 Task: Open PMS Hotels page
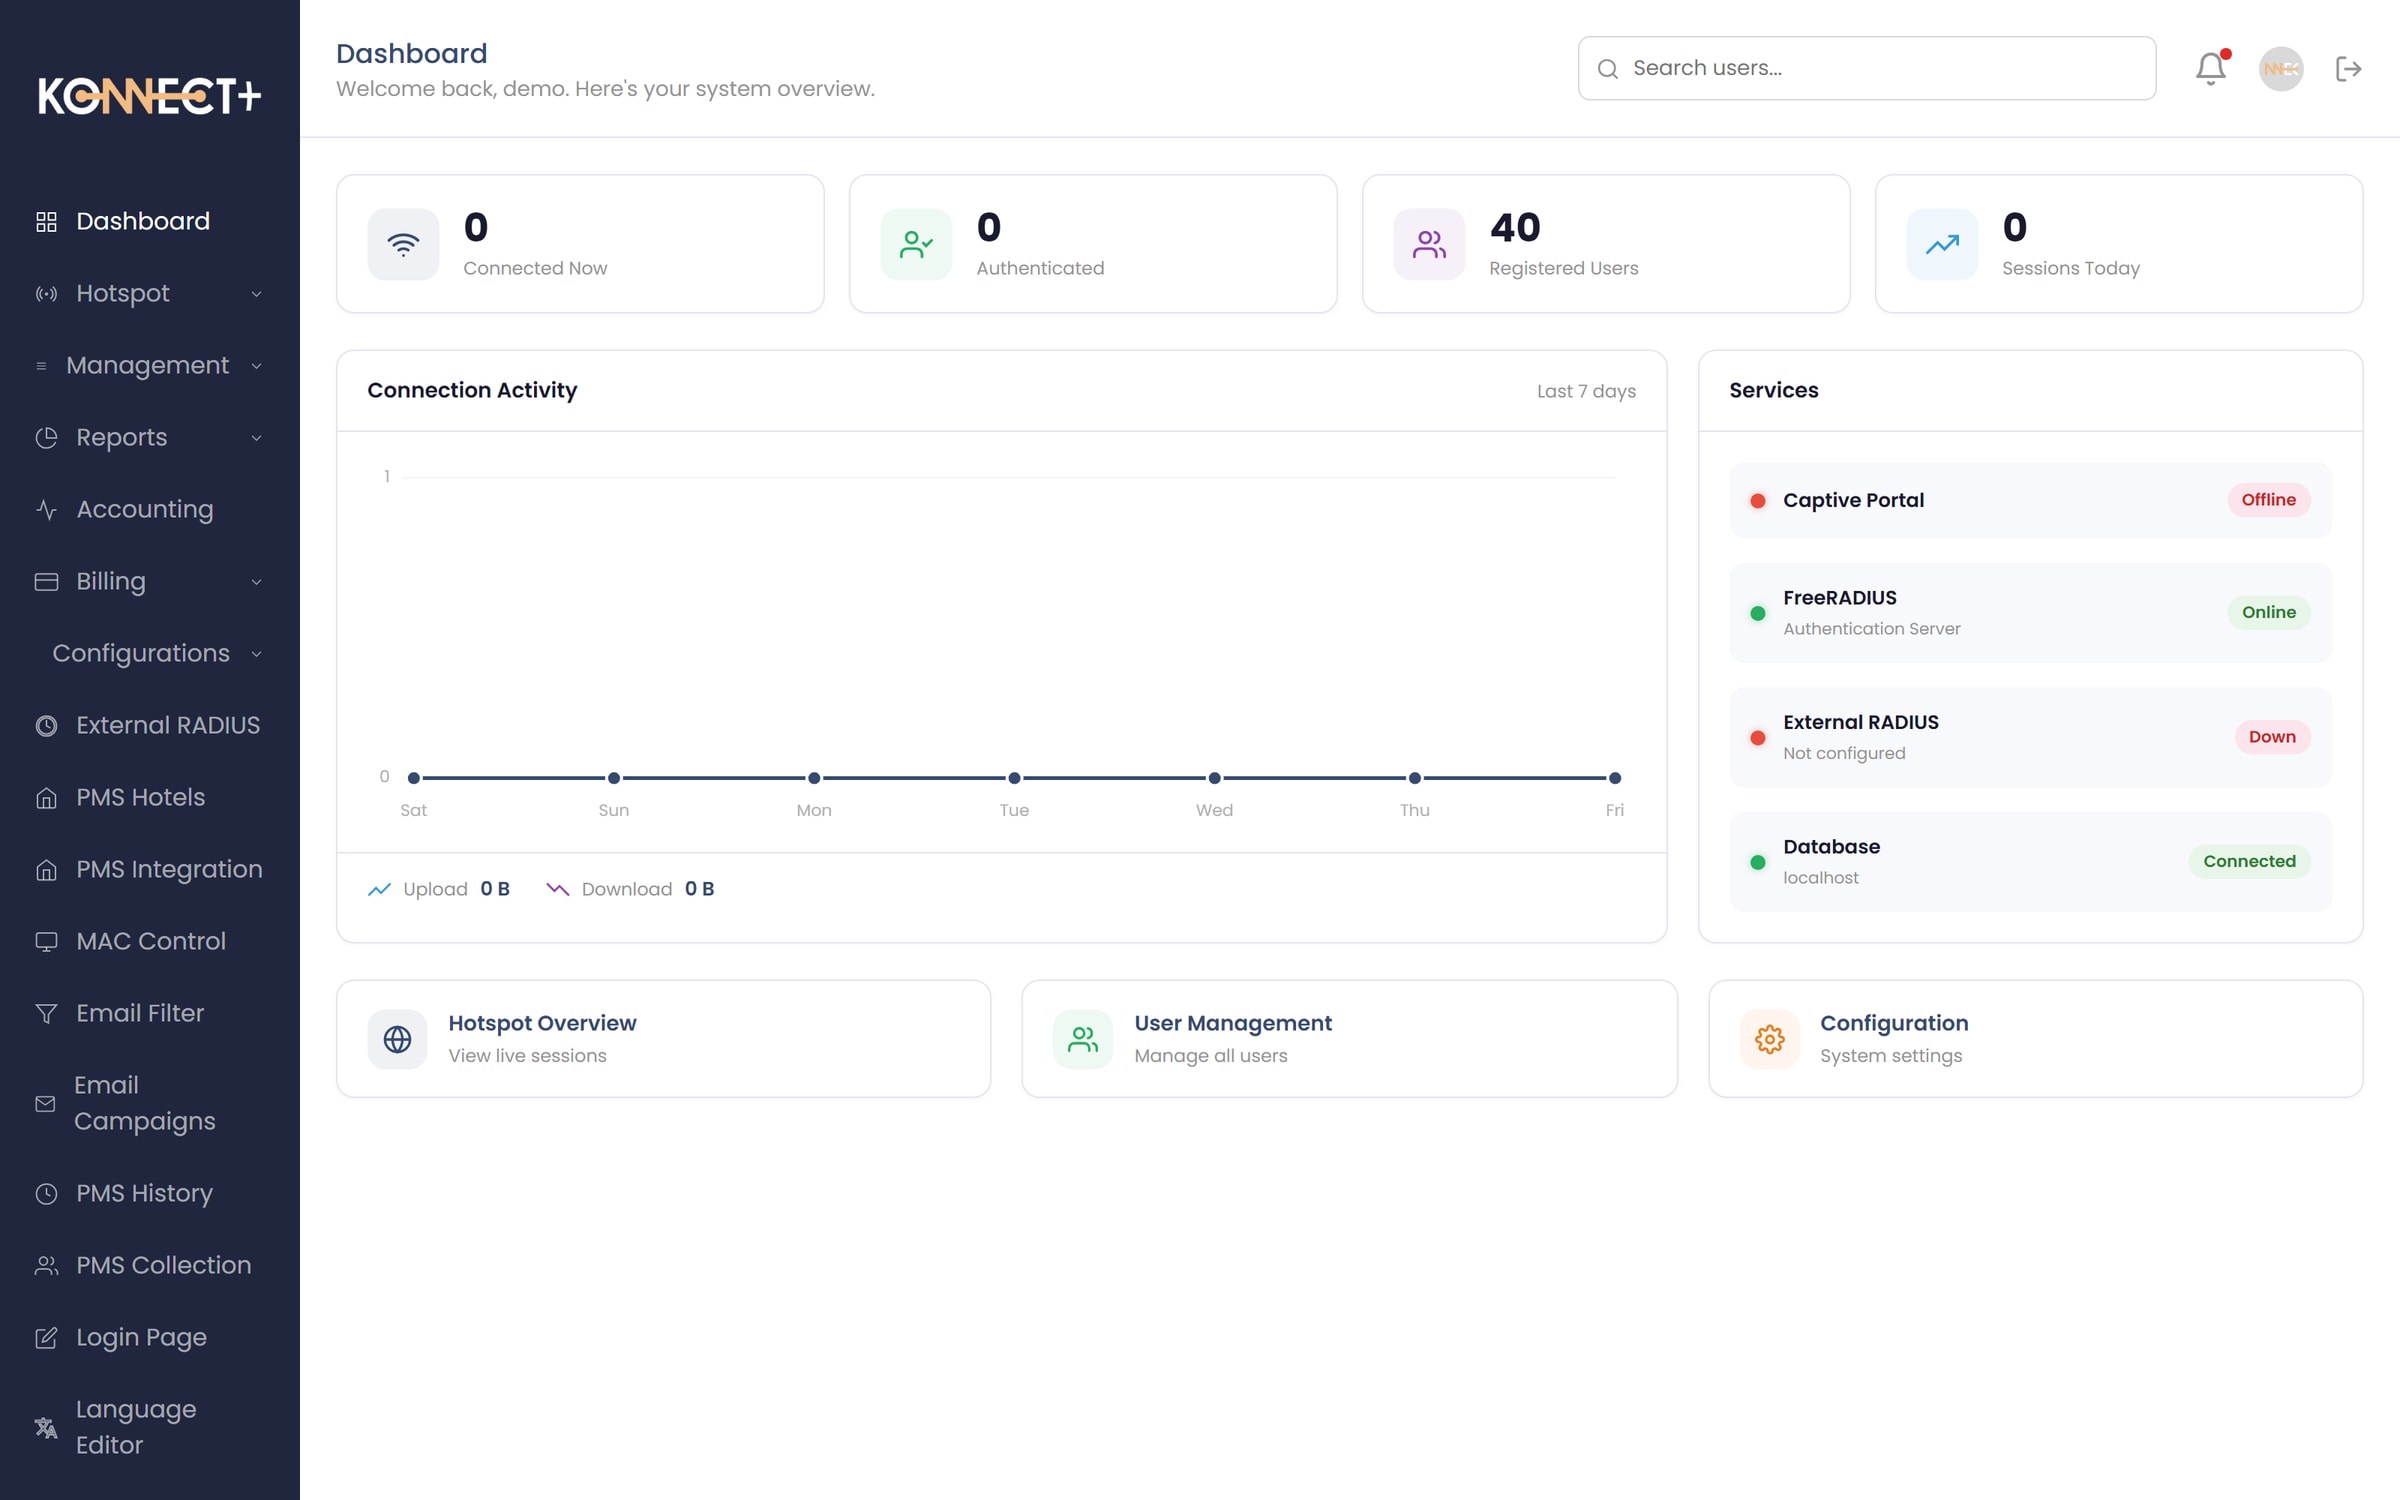[x=150, y=798]
